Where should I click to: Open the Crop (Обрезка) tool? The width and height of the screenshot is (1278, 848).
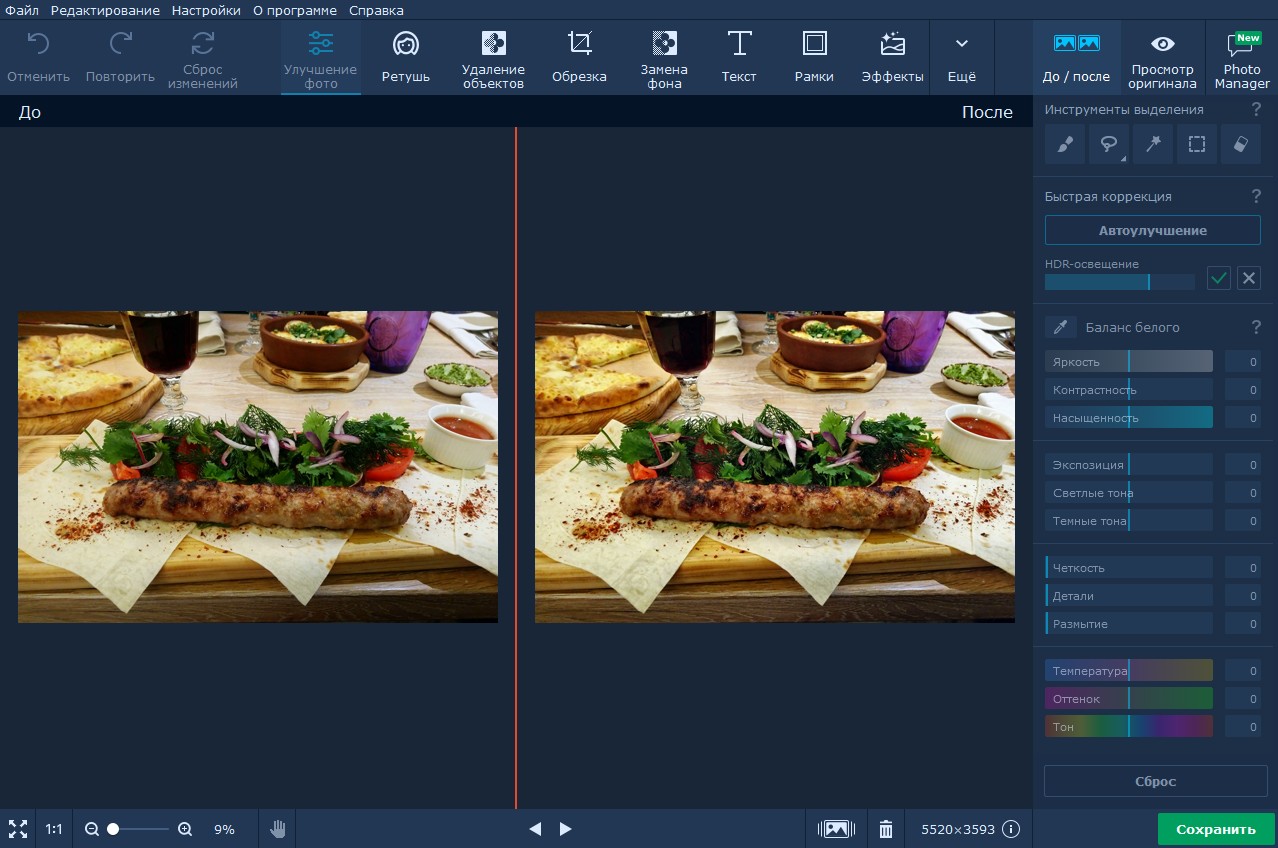pos(579,58)
